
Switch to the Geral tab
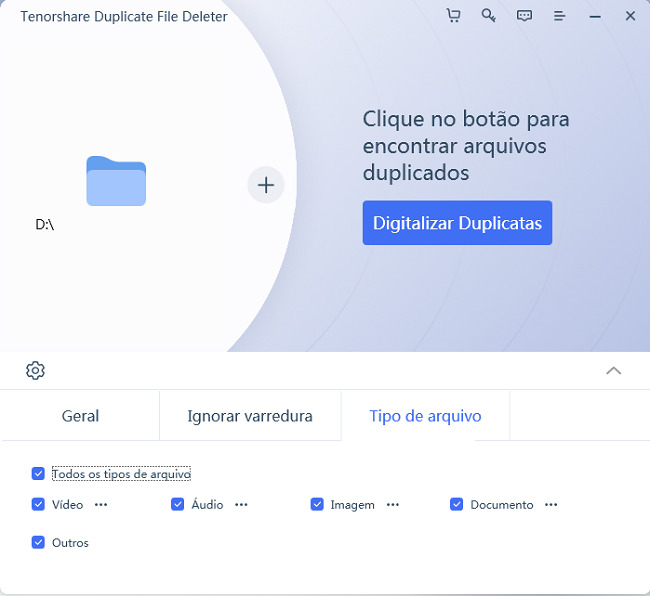click(80, 416)
